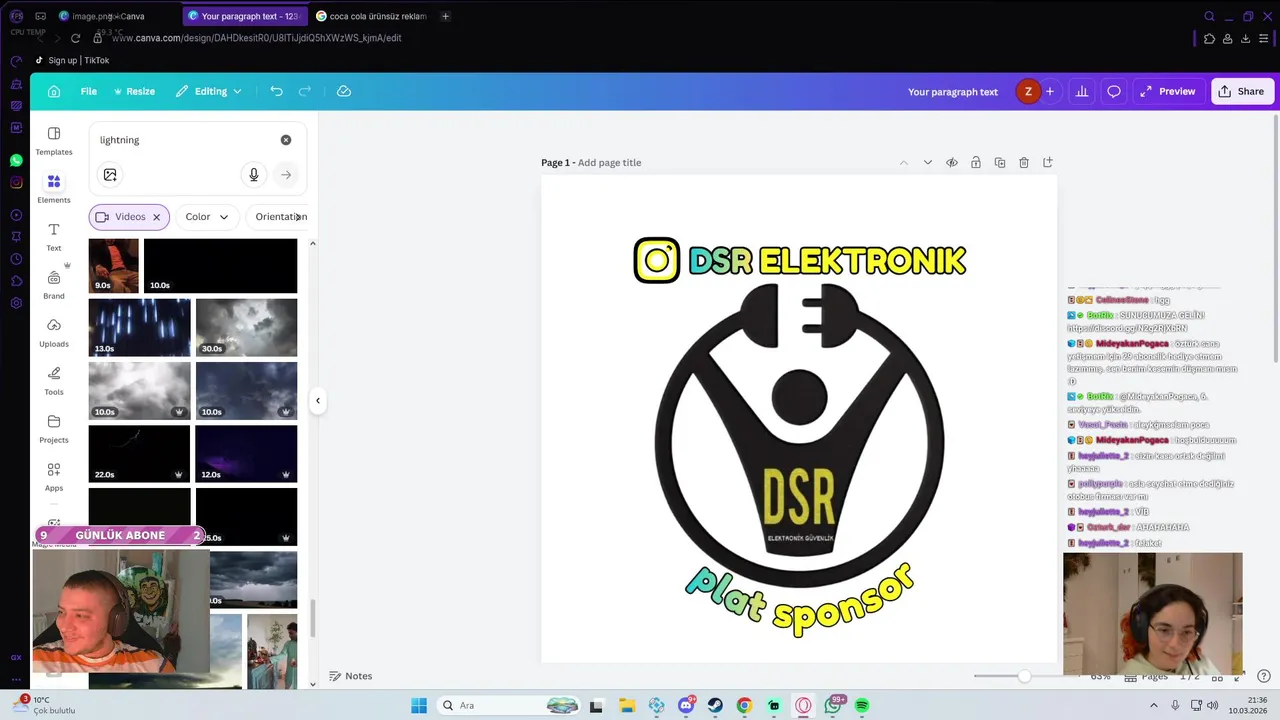Open the comments speech bubble
Image resolution: width=1280 pixels, height=720 pixels.
point(1114,91)
